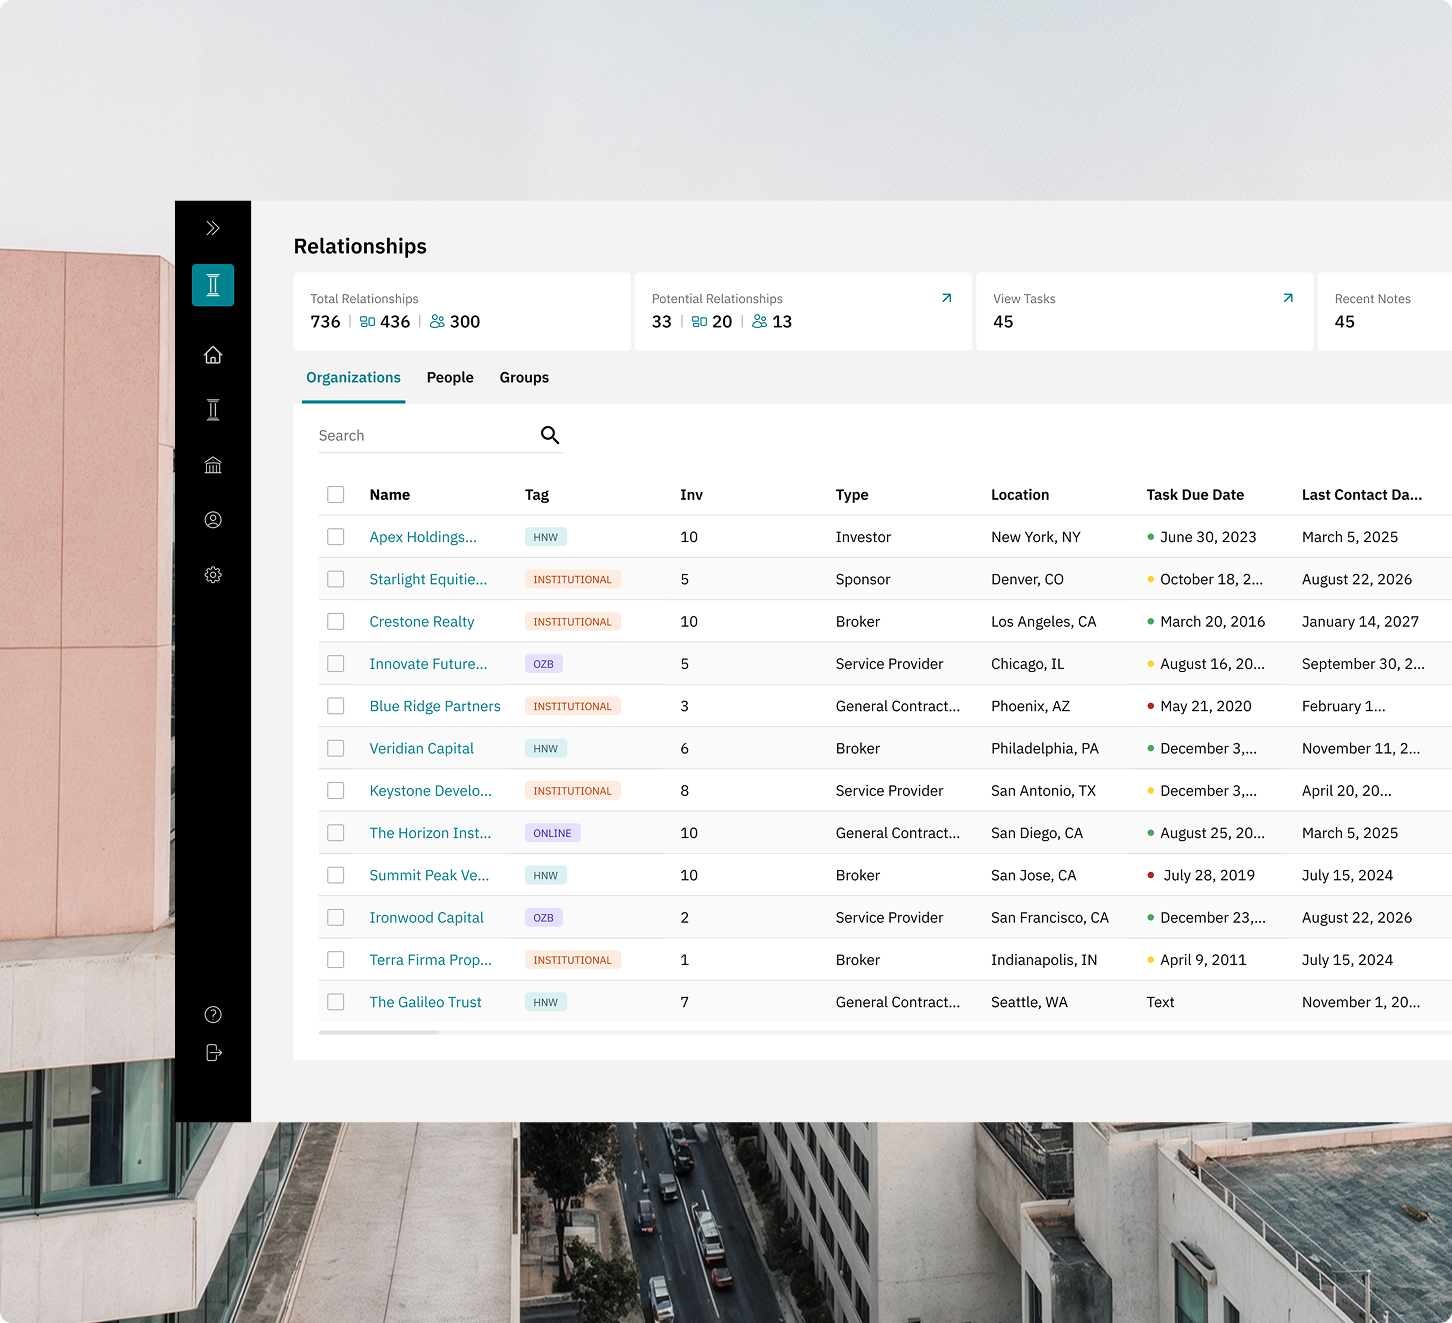Open View Tasks card arrow
This screenshot has width=1452, height=1323.
1288,298
